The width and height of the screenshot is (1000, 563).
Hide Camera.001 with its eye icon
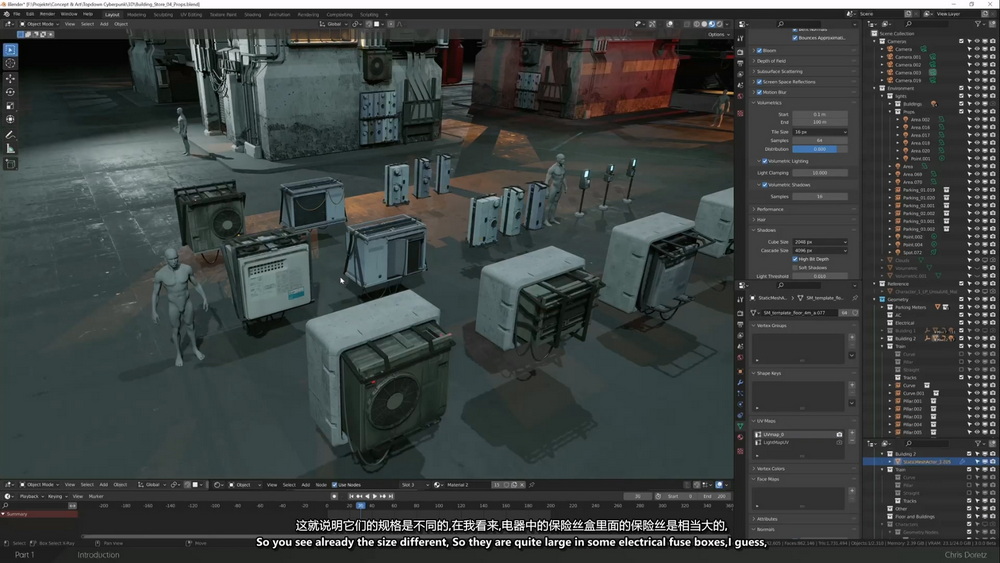[x=977, y=57]
